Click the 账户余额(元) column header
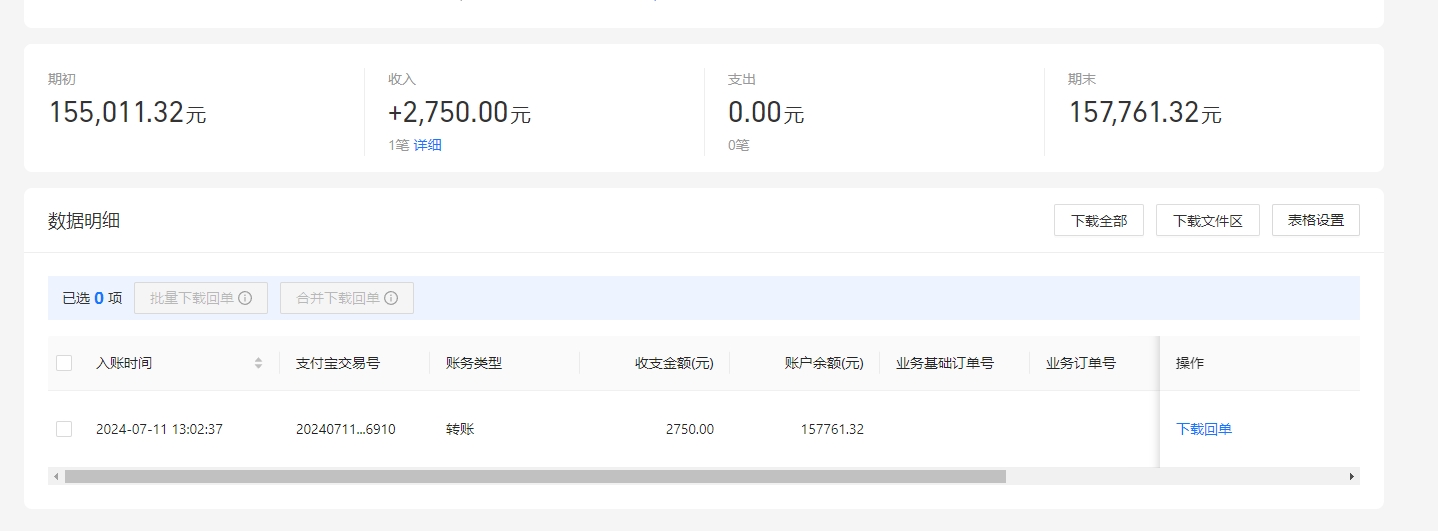This screenshot has height=531, width=1438. click(824, 363)
